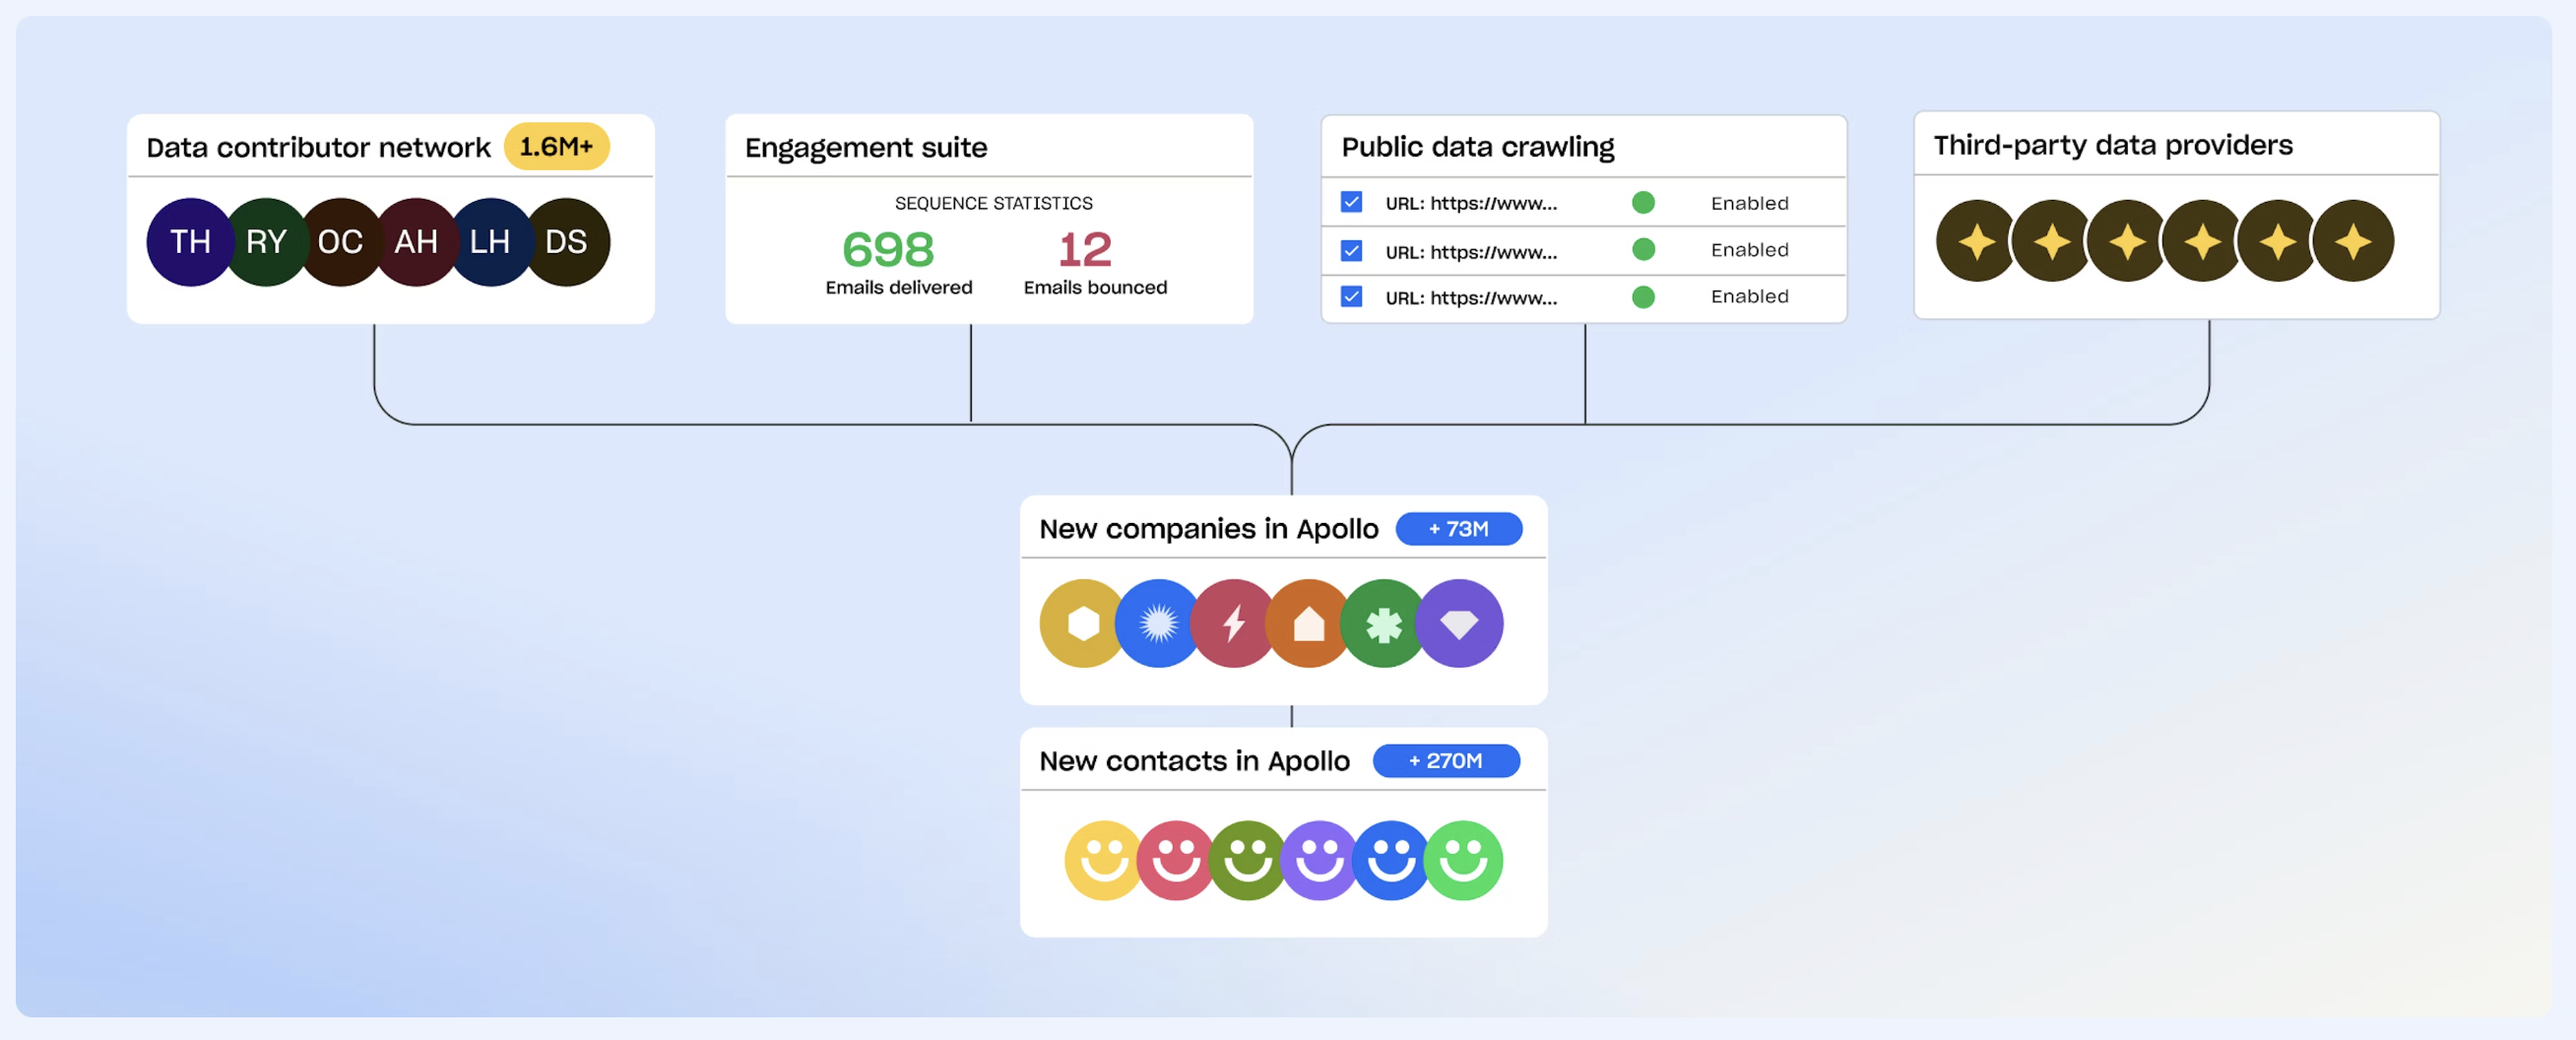Click the 1.6M+ yellow badge
The width and height of the screenshot is (2576, 1040).
(x=556, y=147)
